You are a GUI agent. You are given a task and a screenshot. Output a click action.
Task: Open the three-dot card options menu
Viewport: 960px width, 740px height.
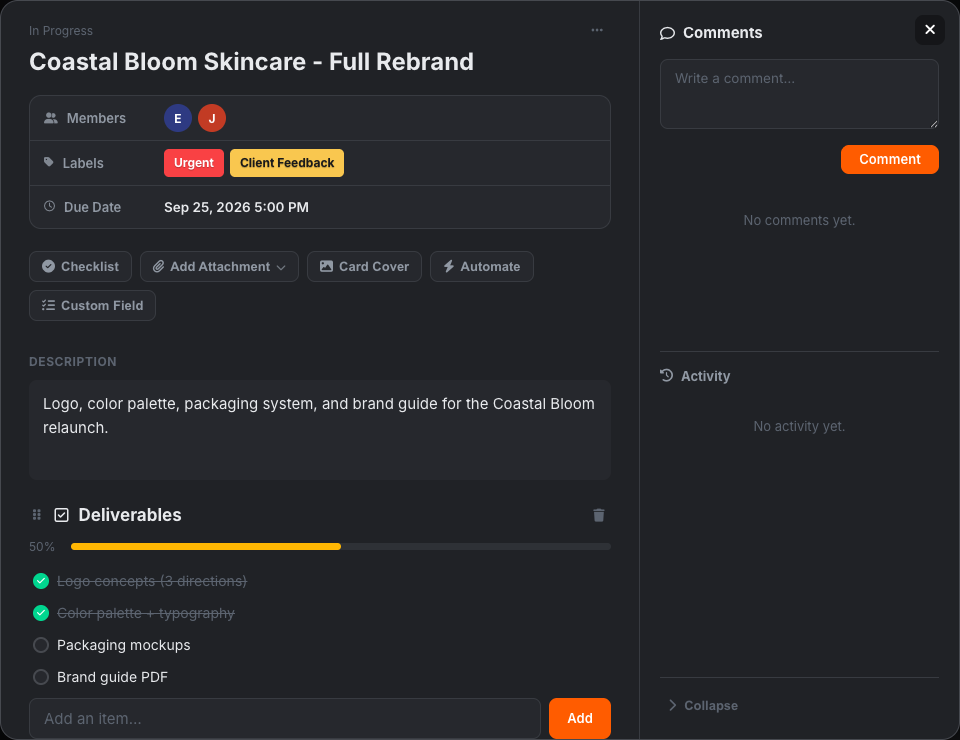click(x=597, y=30)
